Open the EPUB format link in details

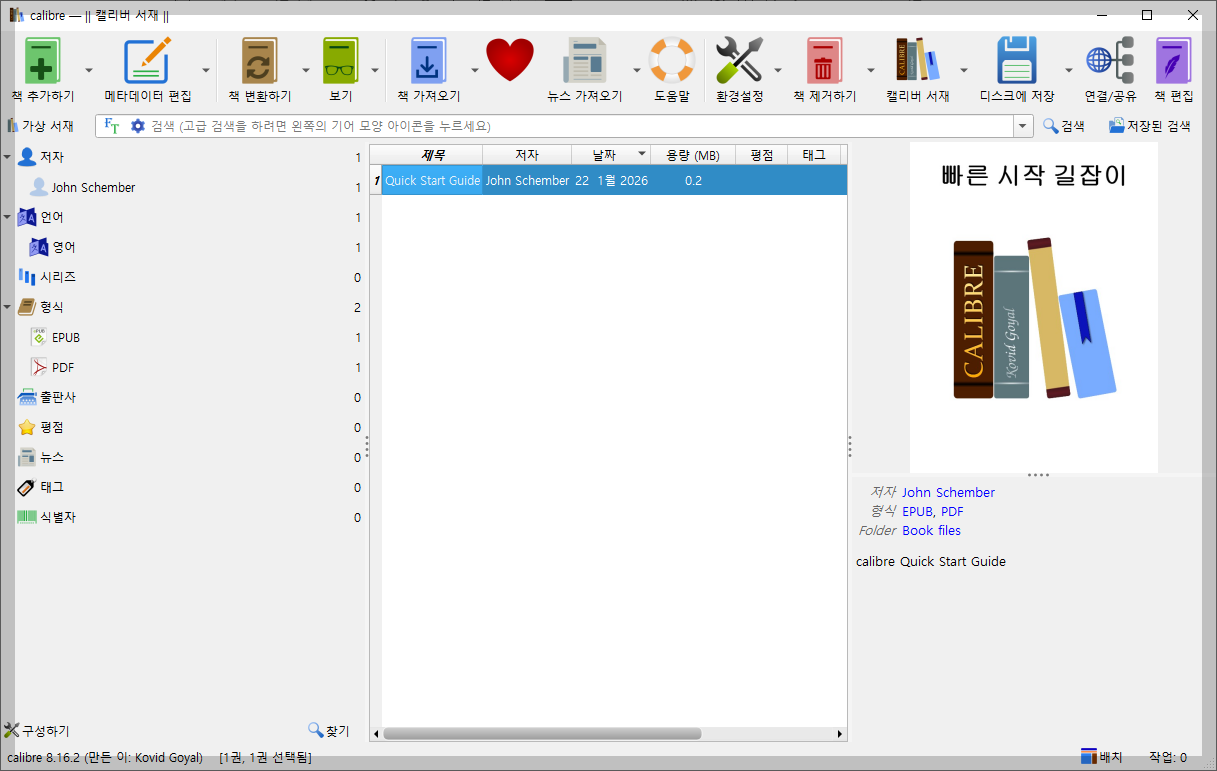pos(918,511)
